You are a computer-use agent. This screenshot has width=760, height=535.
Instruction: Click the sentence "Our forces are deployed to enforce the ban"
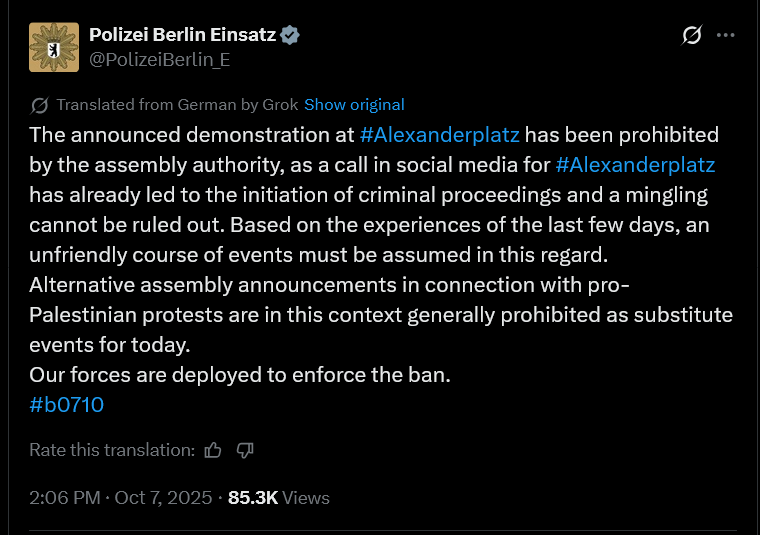pyautogui.click(x=240, y=375)
